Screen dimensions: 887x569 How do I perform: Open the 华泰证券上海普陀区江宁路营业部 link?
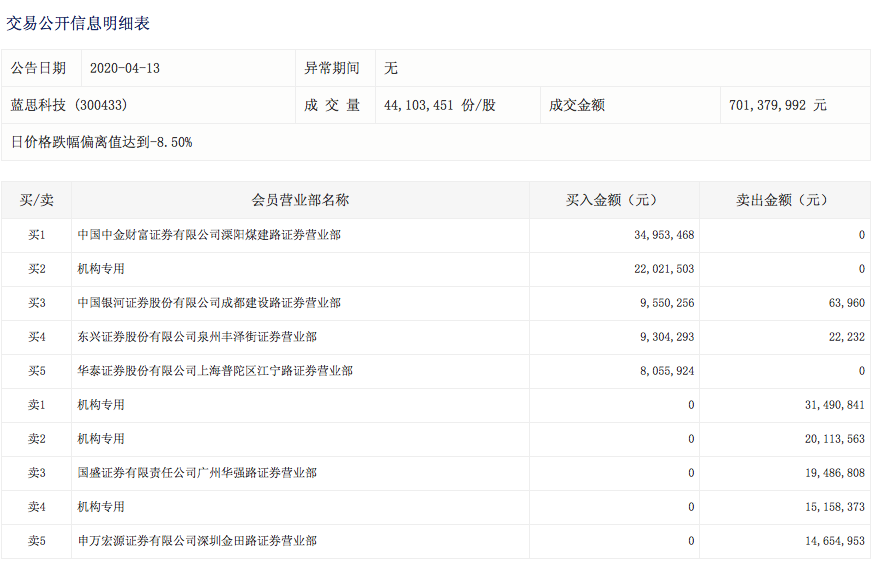point(215,371)
